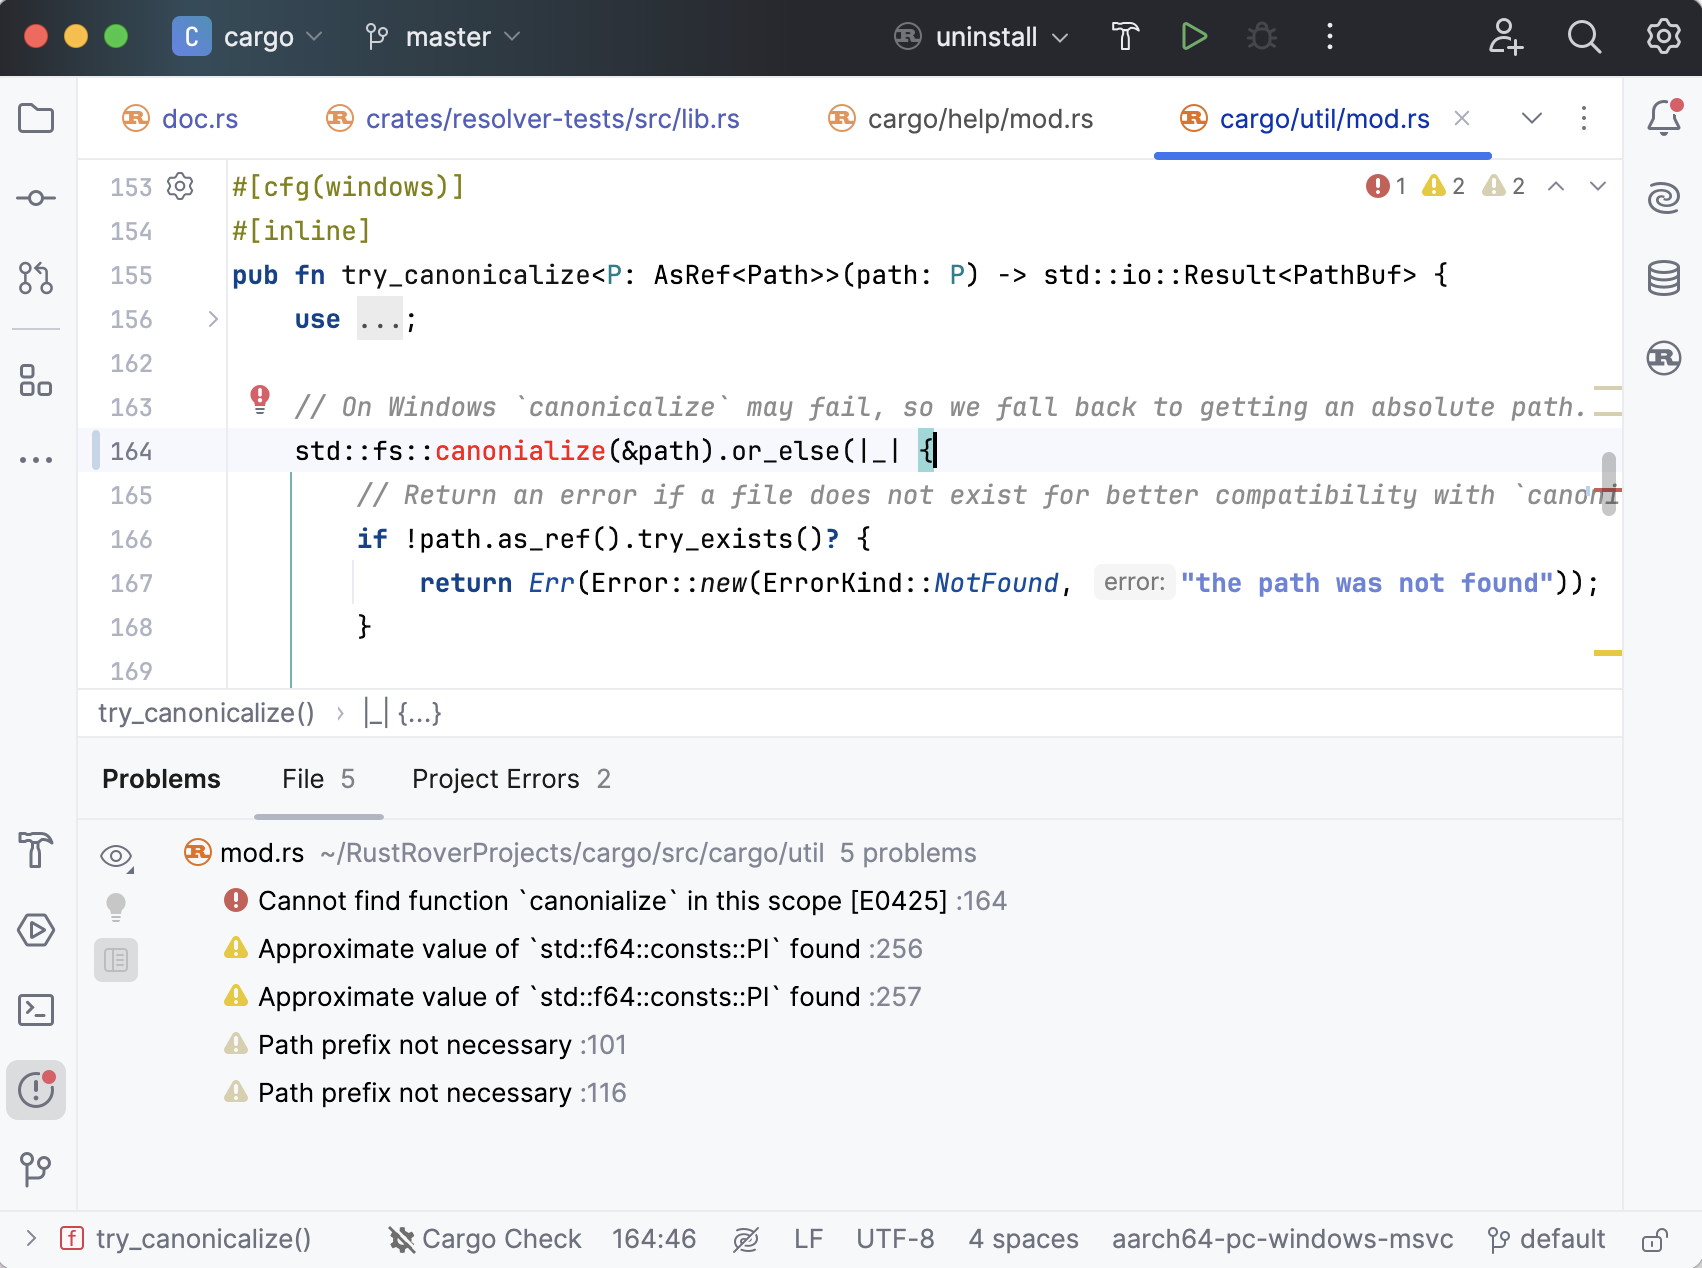Open the Commit tool window

click(x=36, y=198)
